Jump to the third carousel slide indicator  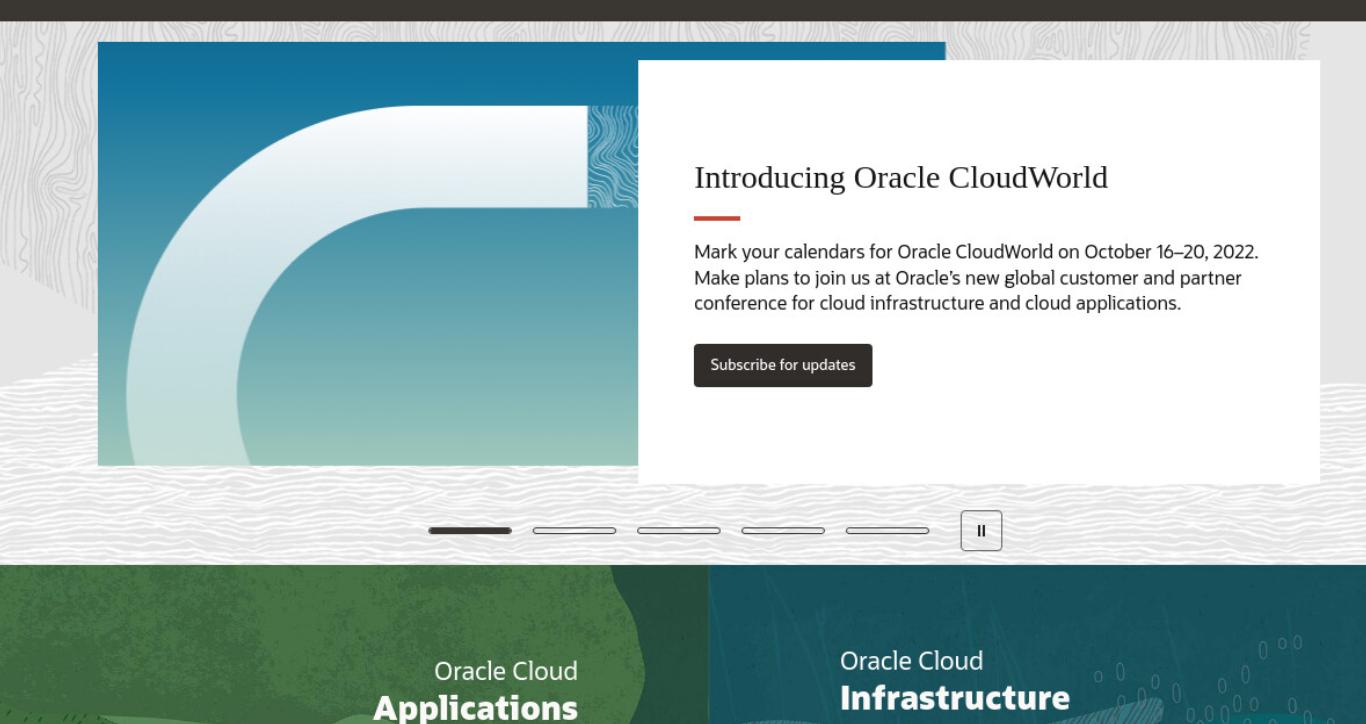pos(679,531)
